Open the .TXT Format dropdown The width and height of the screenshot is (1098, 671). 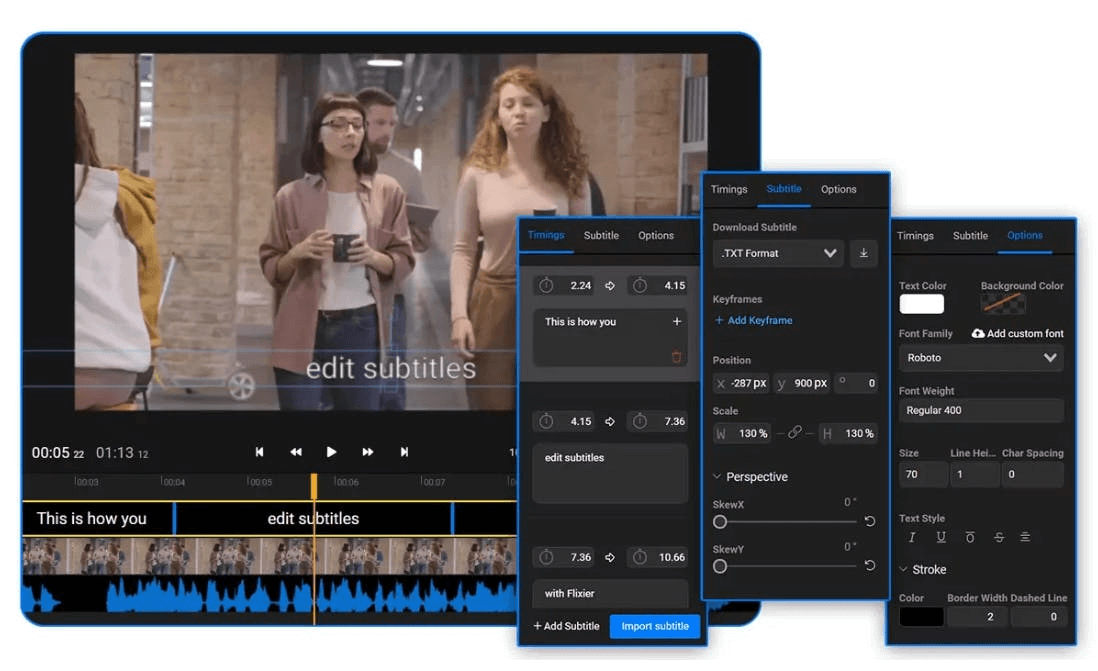(x=778, y=253)
